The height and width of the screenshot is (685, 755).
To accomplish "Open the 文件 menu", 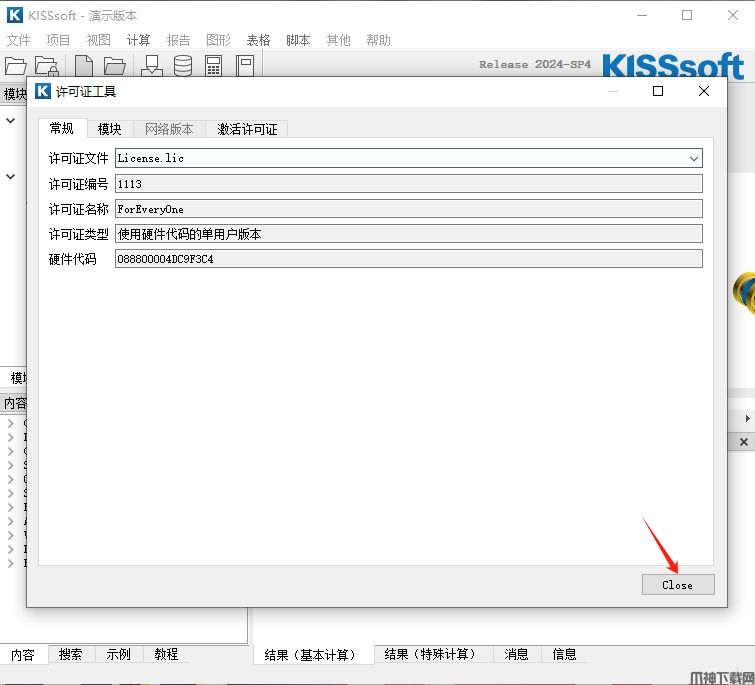I will (18, 40).
